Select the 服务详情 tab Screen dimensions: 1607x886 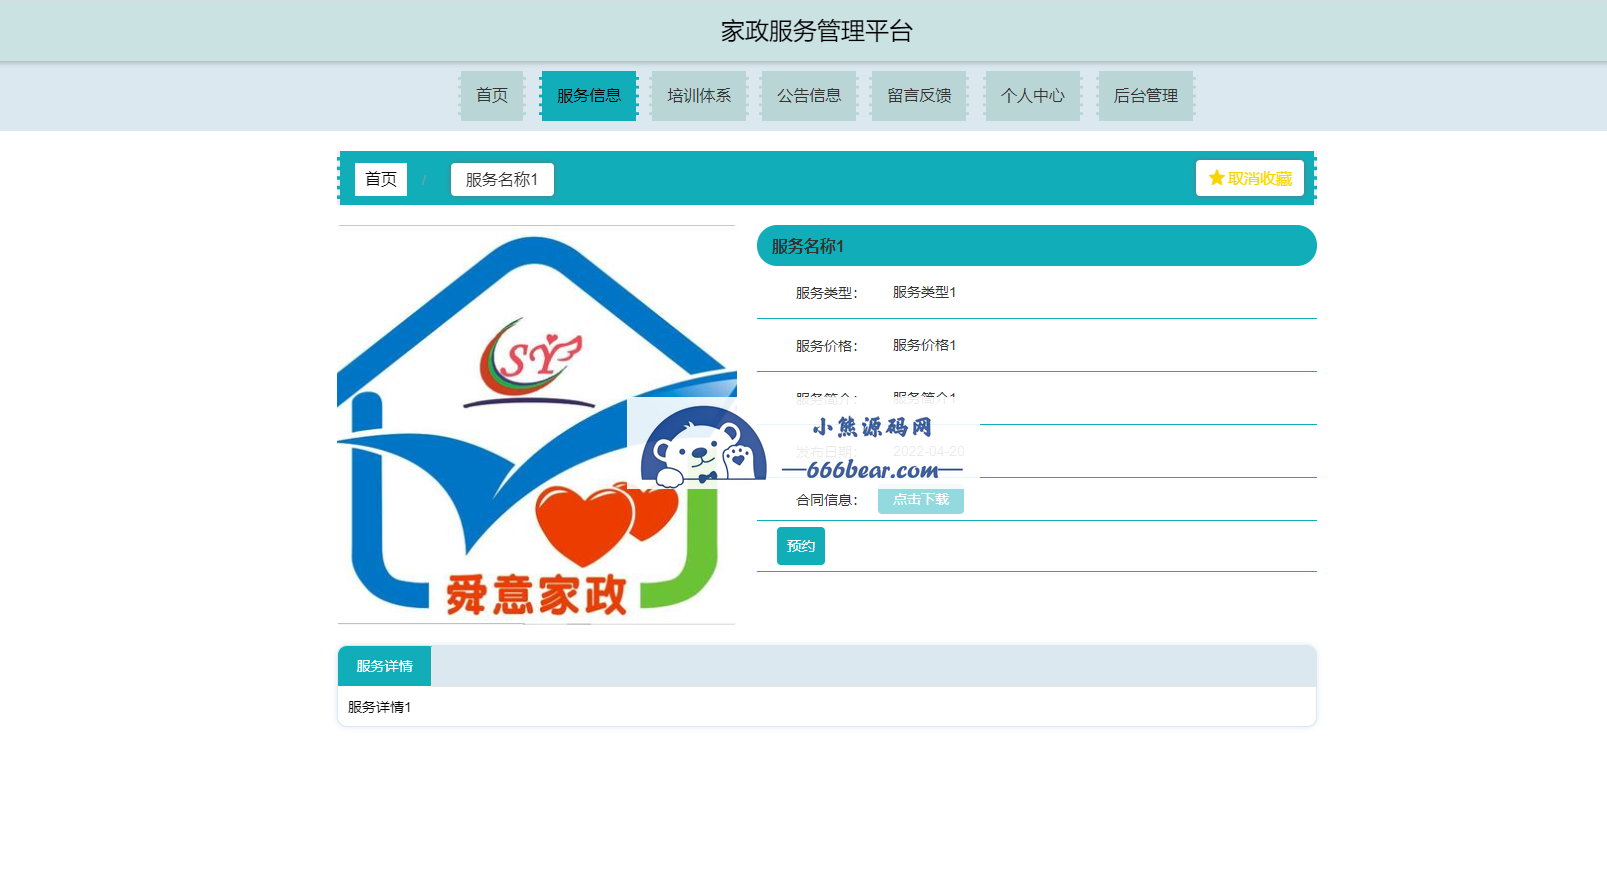tap(384, 666)
